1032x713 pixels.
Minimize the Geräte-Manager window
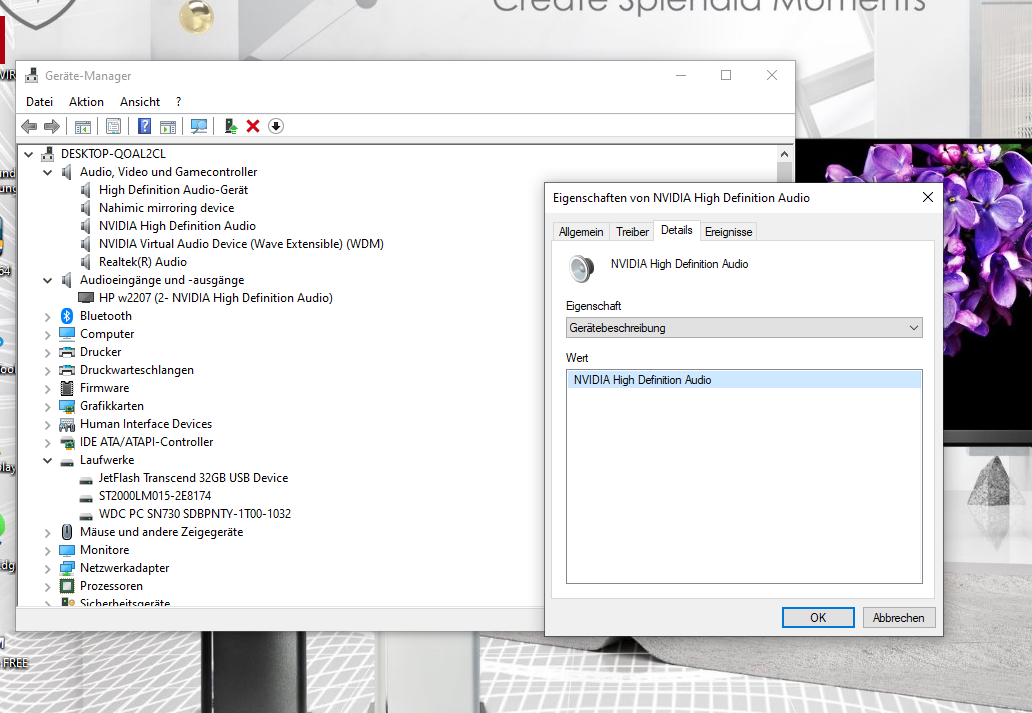pyautogui.click(x=681, y=75)
